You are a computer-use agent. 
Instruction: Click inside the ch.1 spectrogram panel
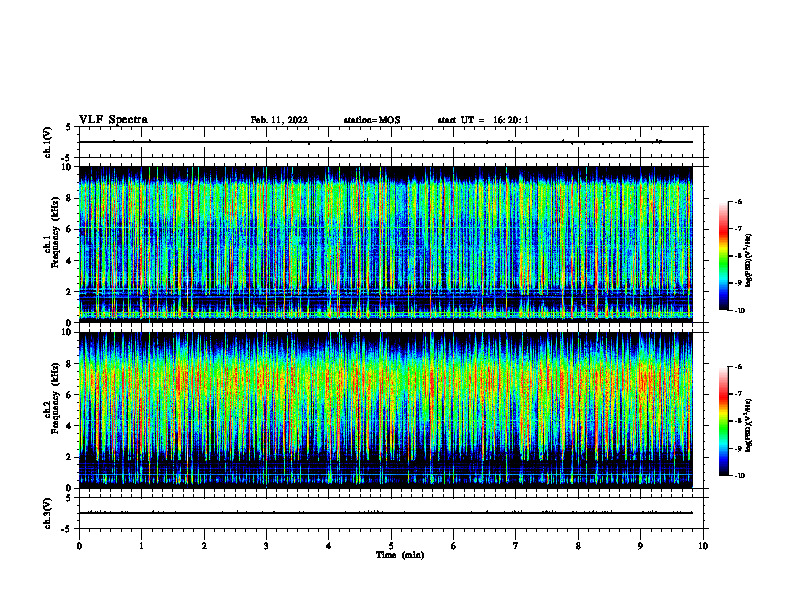[385, 244]
